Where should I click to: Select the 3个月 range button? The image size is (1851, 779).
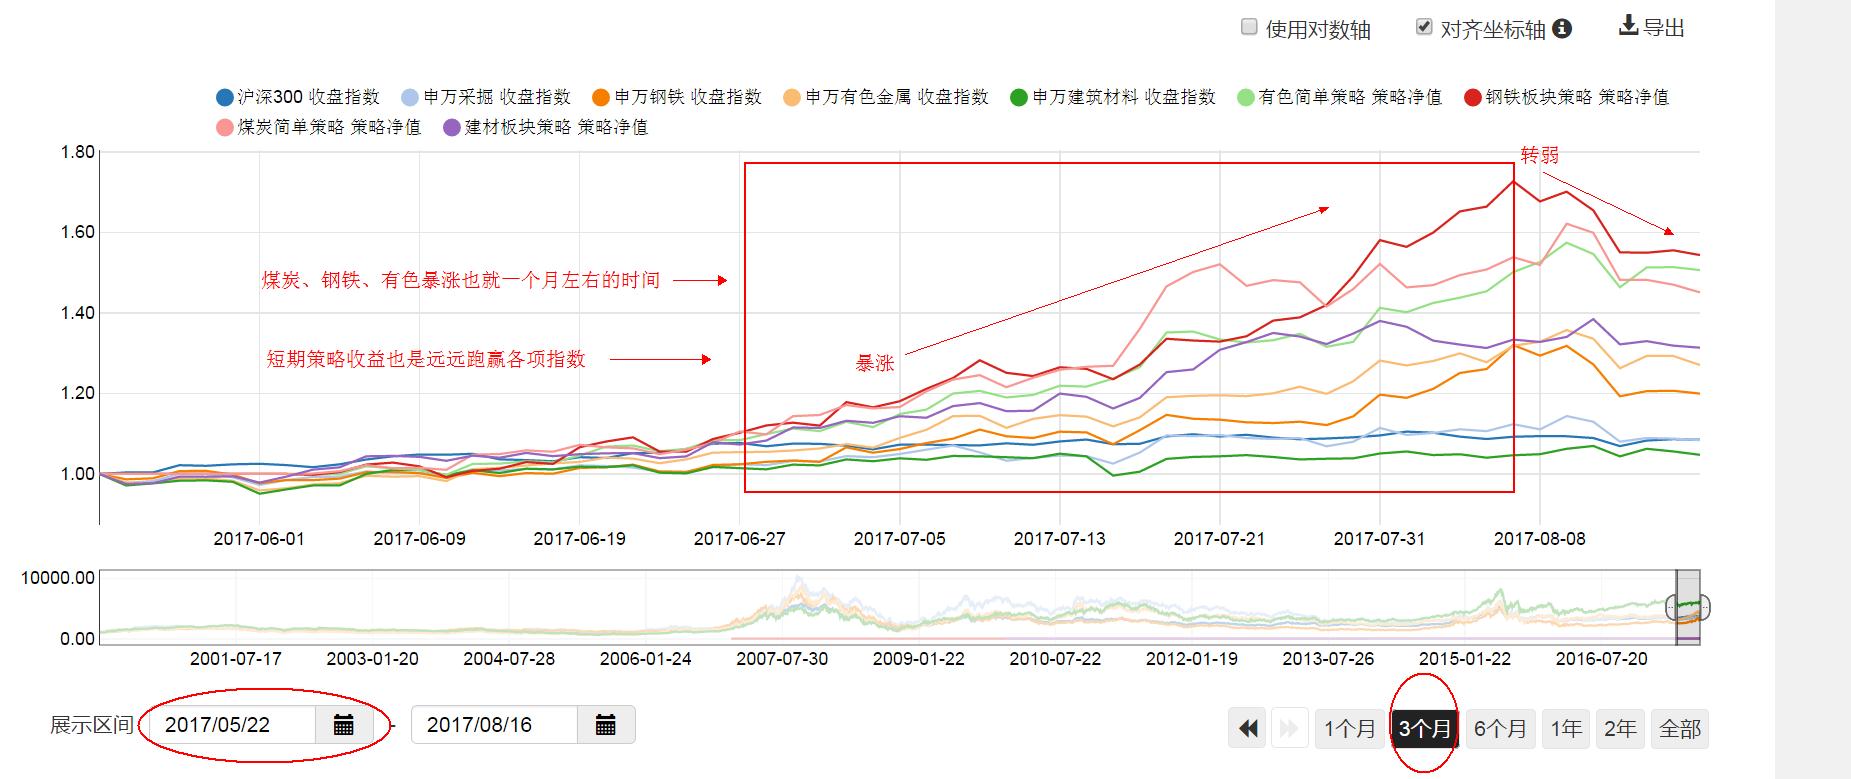click(1424, 729)
